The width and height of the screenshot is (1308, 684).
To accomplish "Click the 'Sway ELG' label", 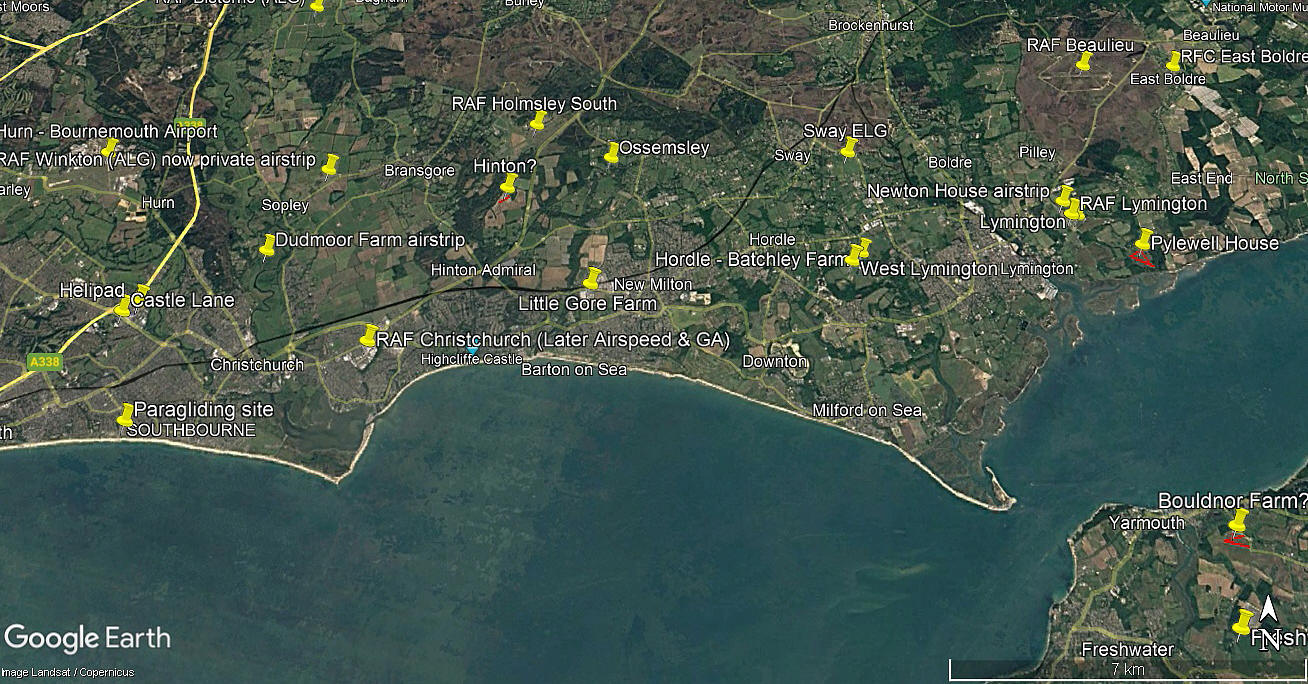I will (845, 131).
